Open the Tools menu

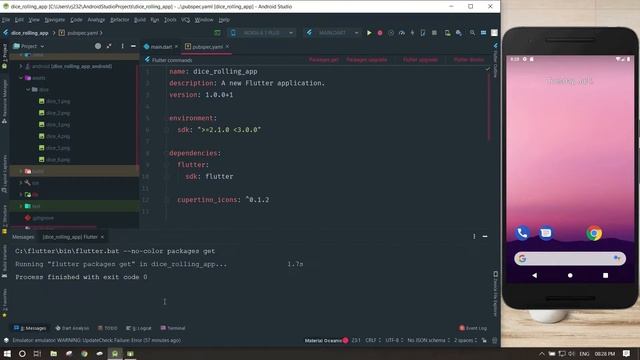pos(170,20)
